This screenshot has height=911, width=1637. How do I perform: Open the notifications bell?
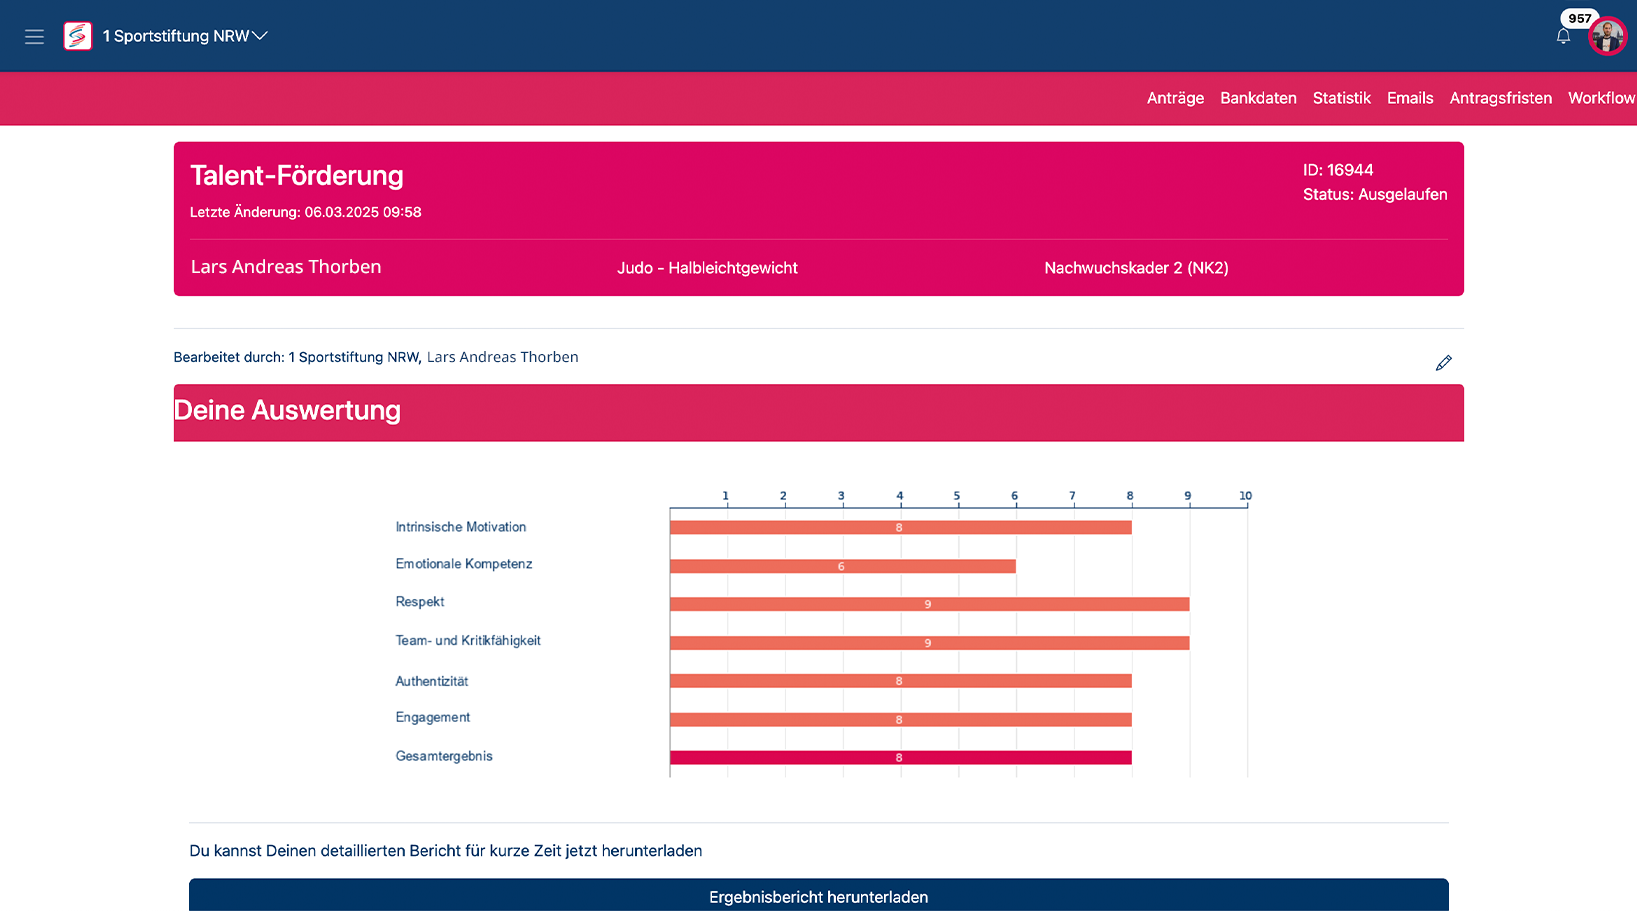pyautogui.click(x=1563, y=37)
